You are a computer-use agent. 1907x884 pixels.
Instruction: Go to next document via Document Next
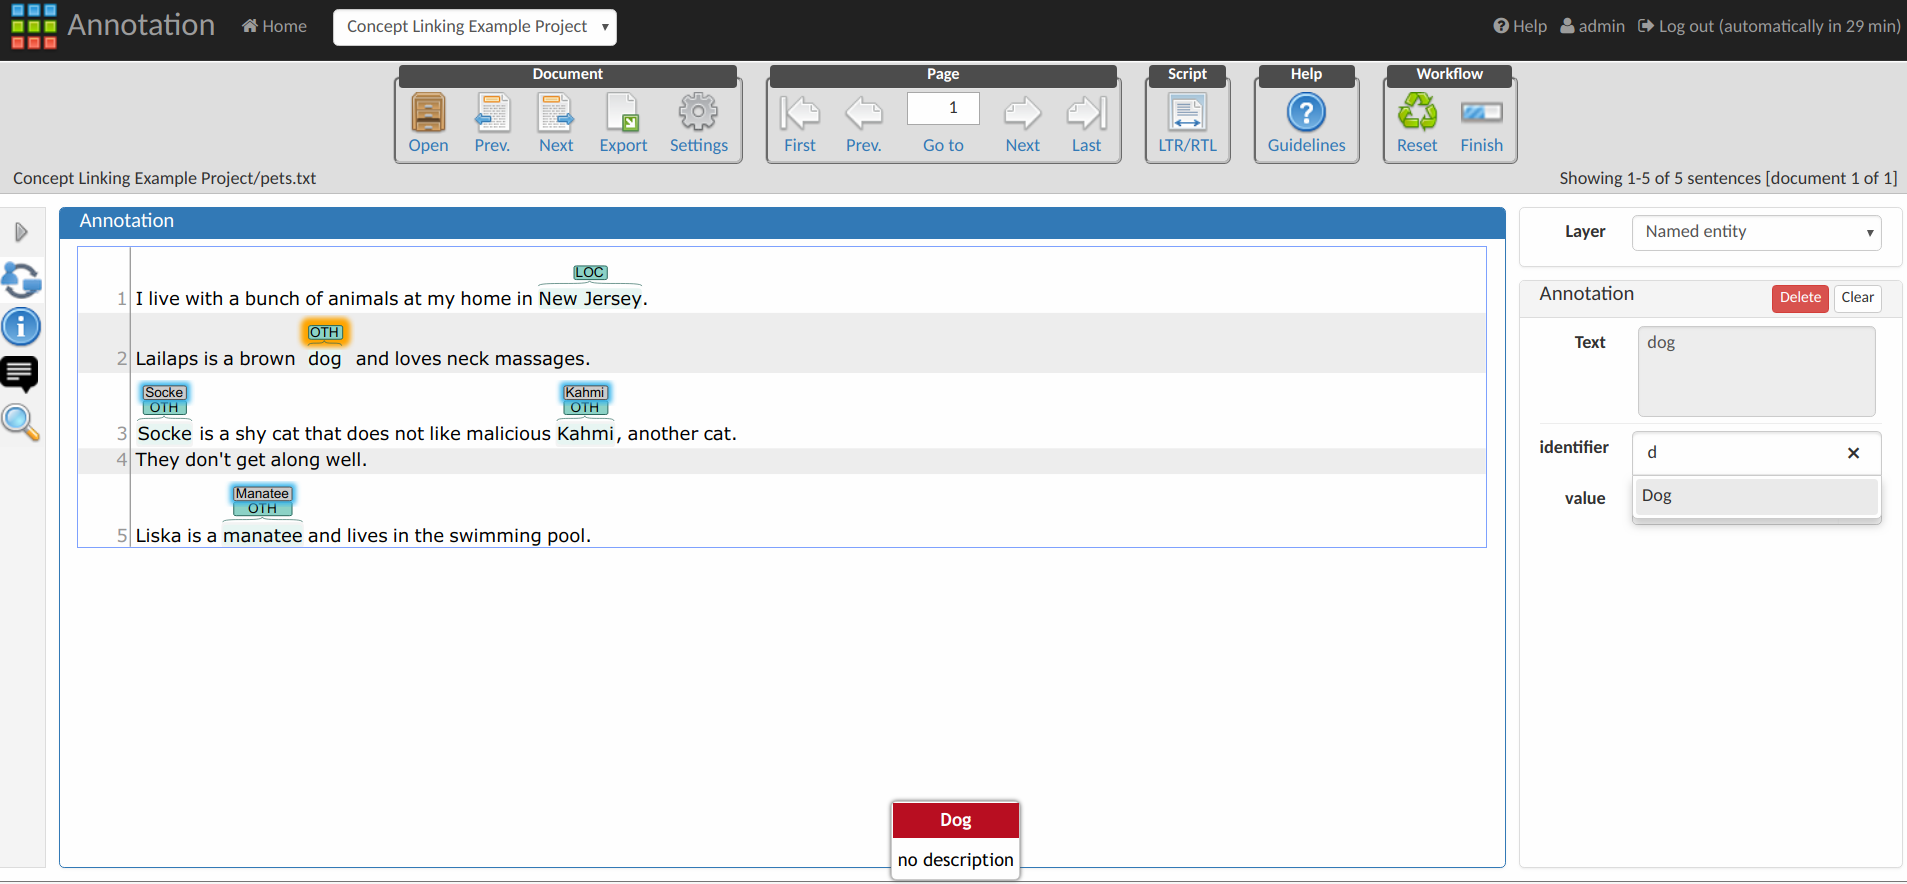(556, 123)
